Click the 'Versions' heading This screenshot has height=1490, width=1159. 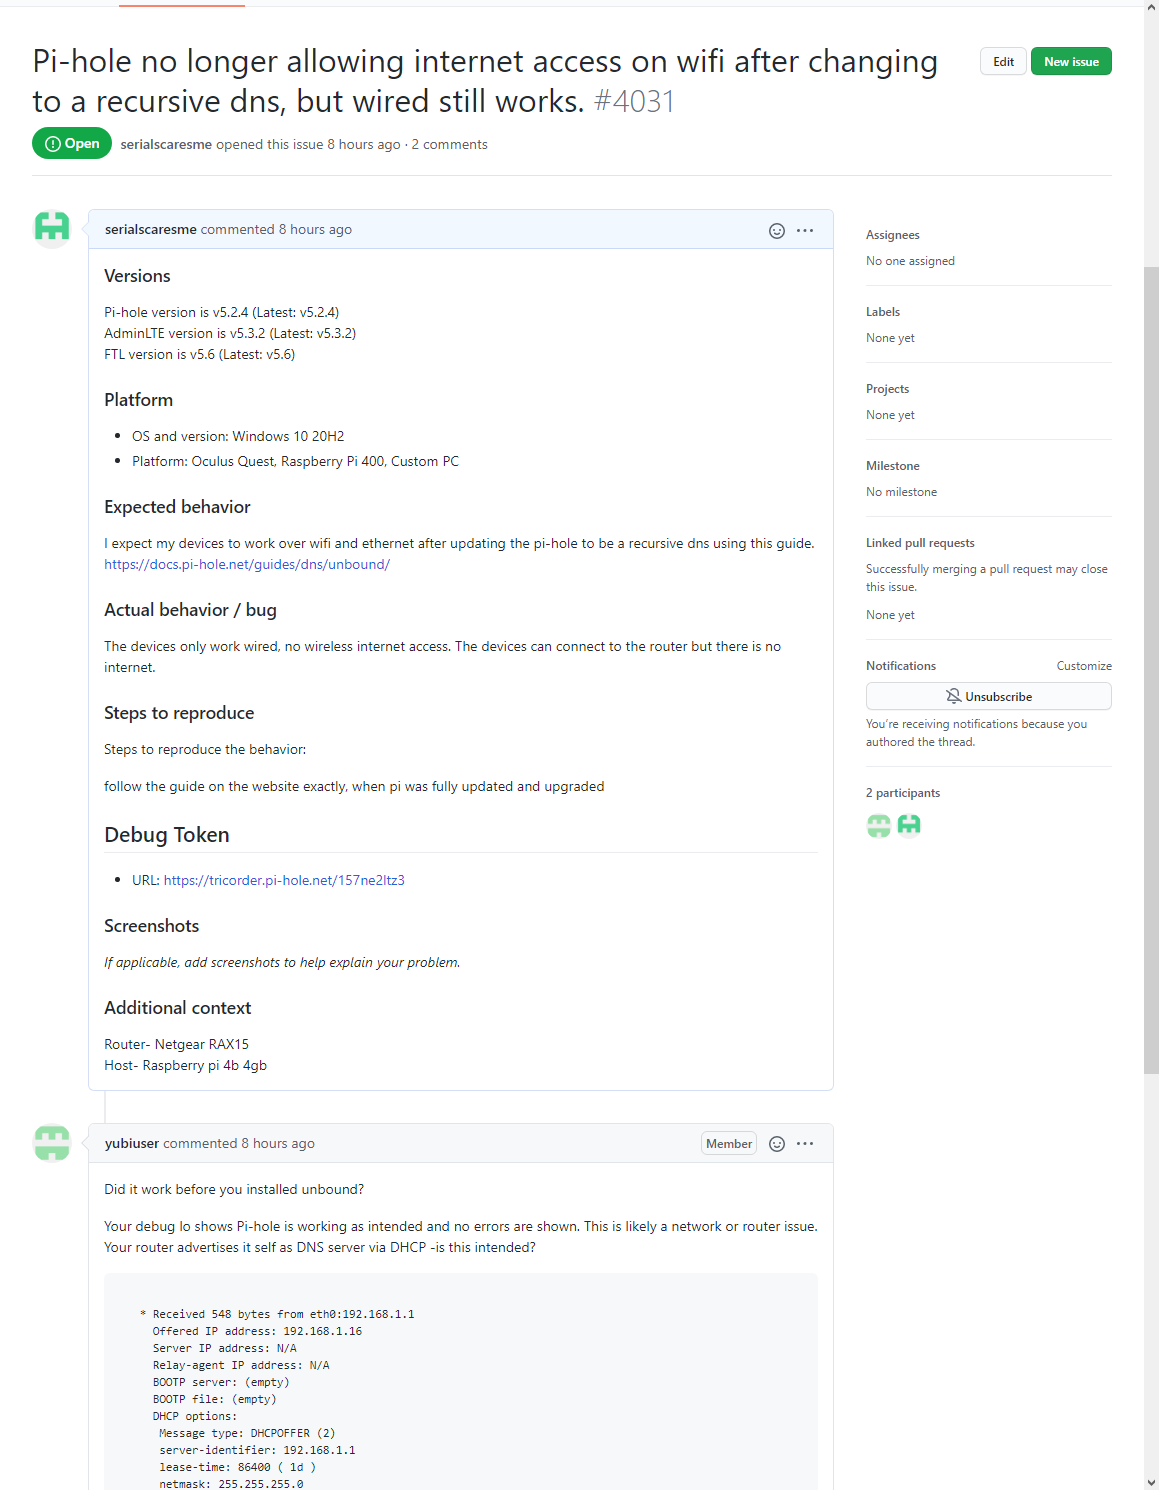click(x=137, y=276)
